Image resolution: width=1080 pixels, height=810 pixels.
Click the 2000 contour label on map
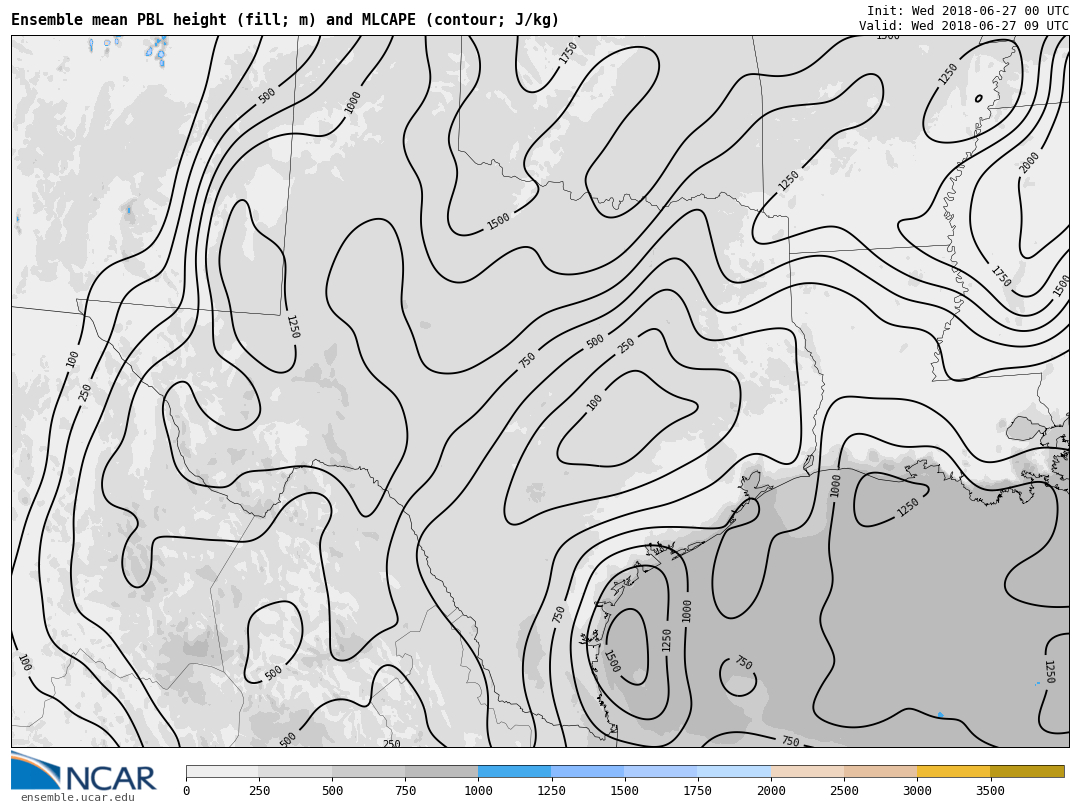point(1029,162)
